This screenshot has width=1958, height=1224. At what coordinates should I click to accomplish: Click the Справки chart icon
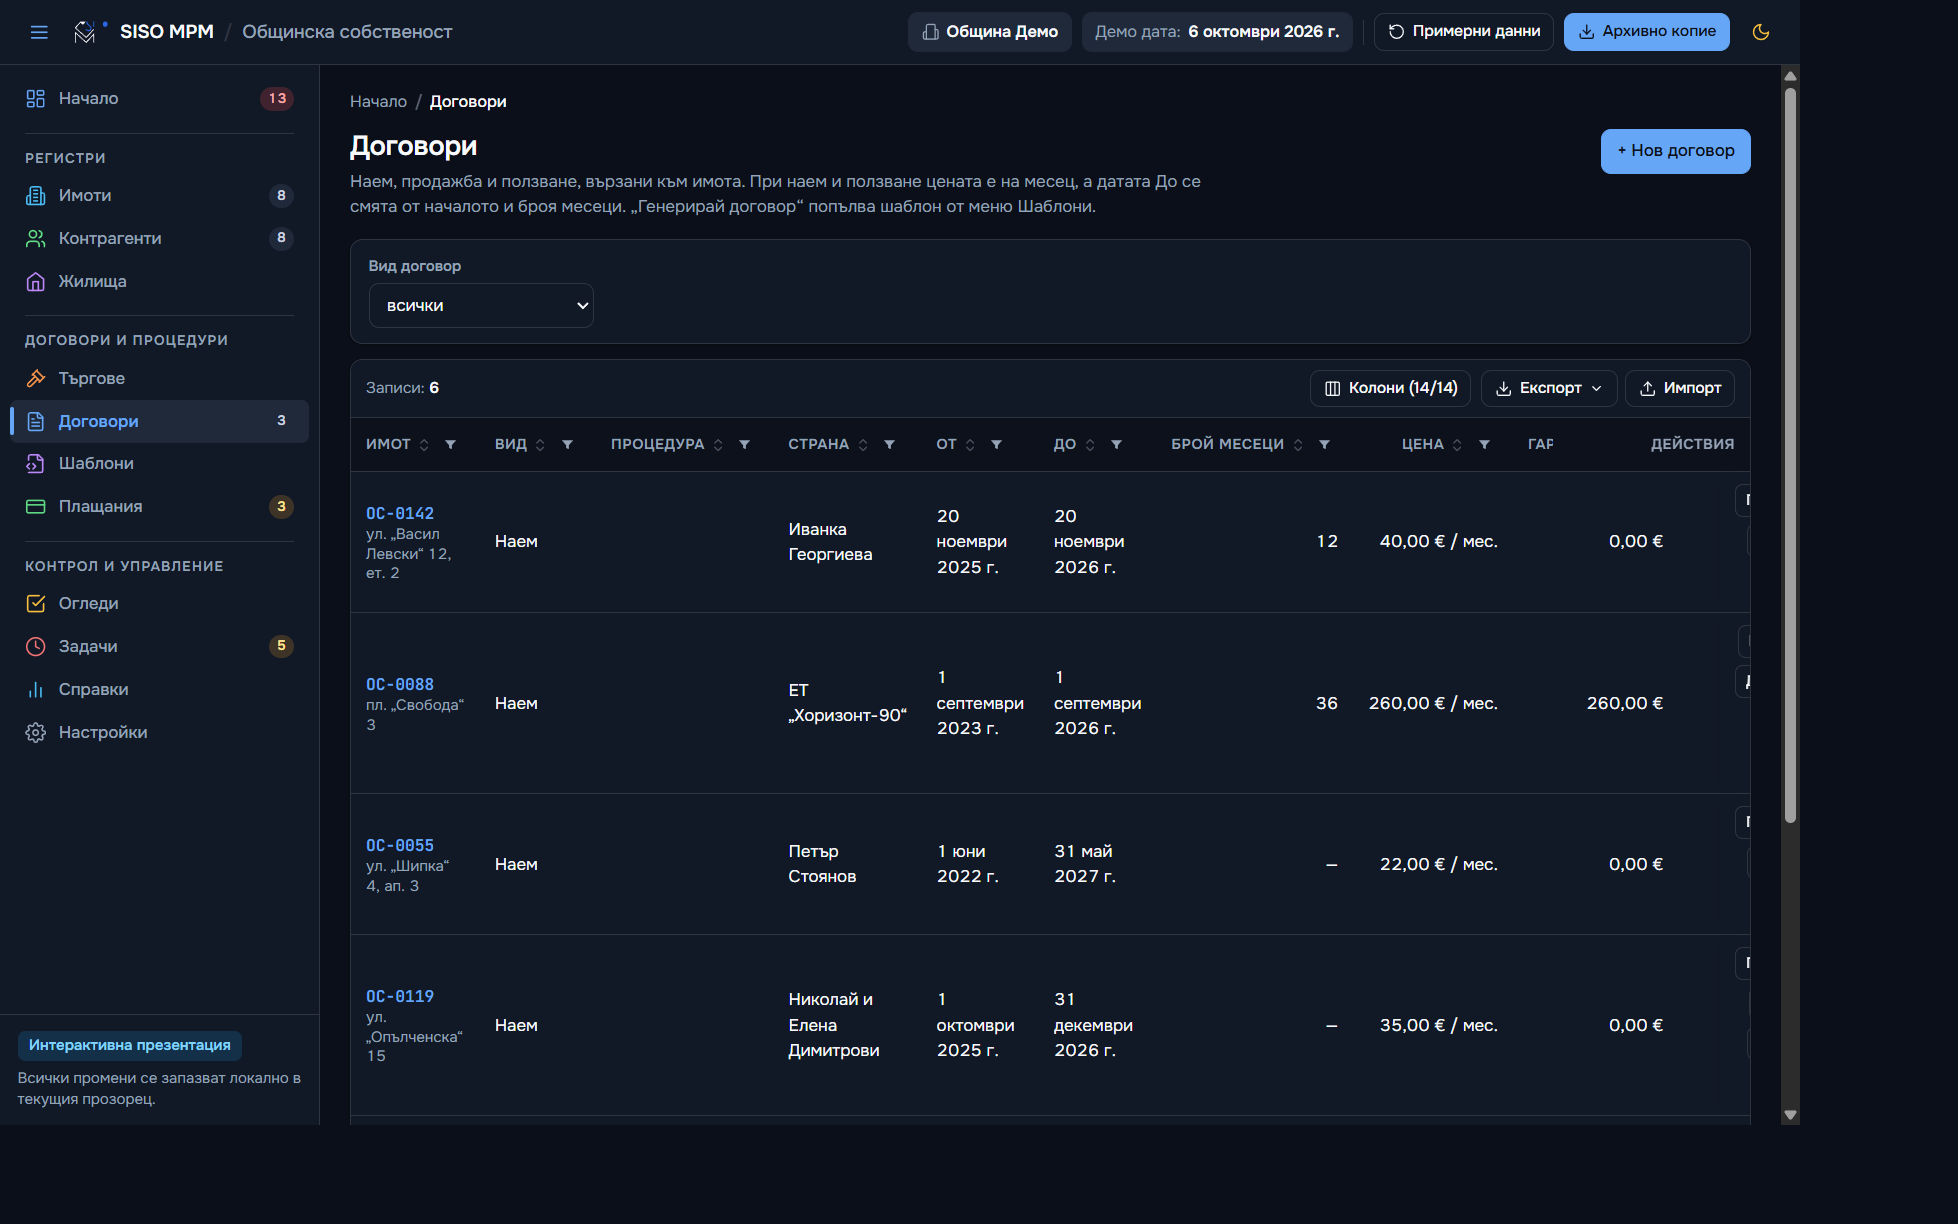pos(36,689)
